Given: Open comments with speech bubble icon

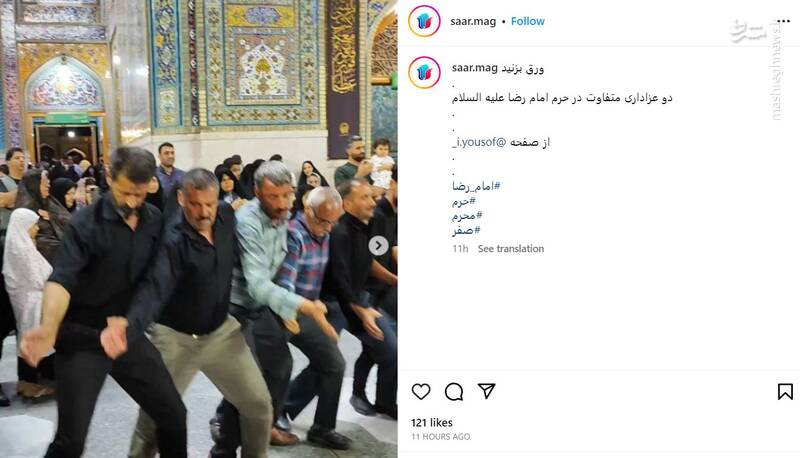Looking at the screenshot, I should (454, 392).
